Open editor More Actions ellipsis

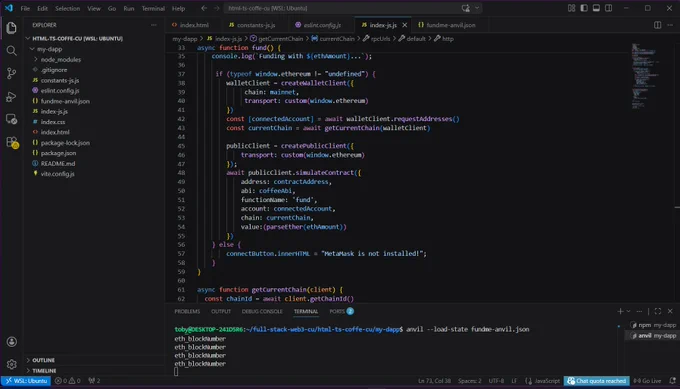pyautogui.click(x=670, y=25)
